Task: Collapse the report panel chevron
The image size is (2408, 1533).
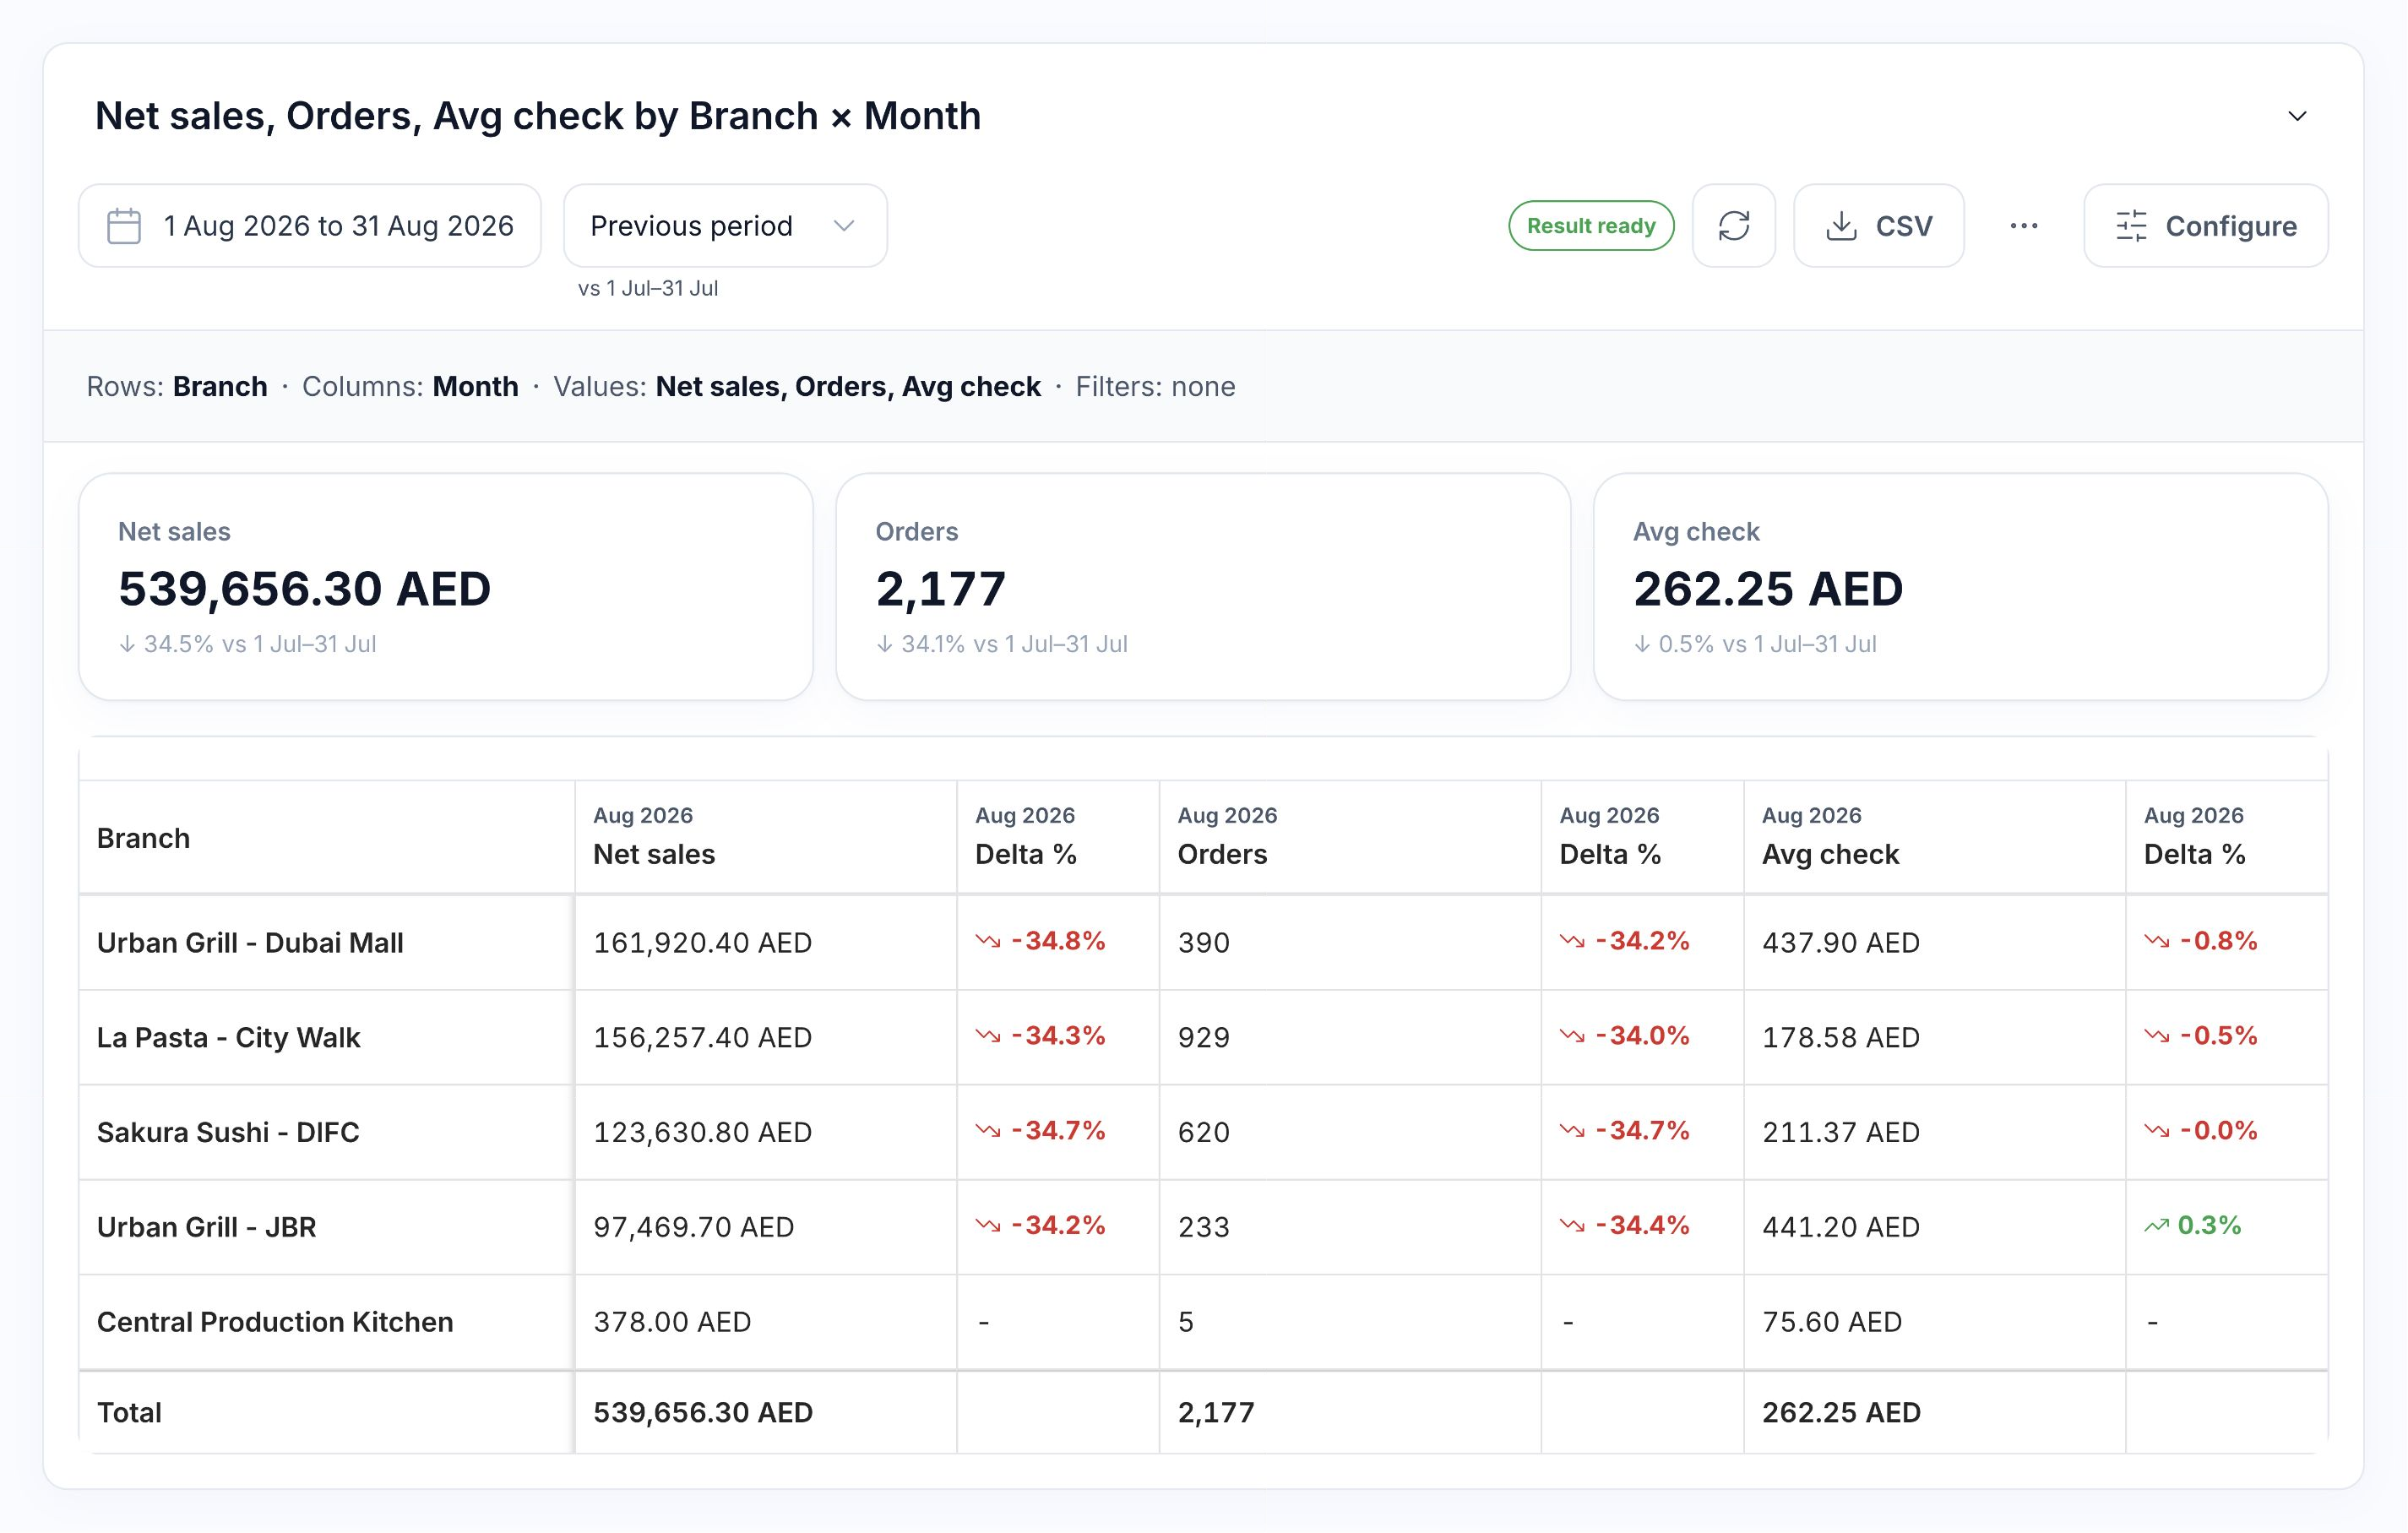Action: click(x=2297, y=116)
